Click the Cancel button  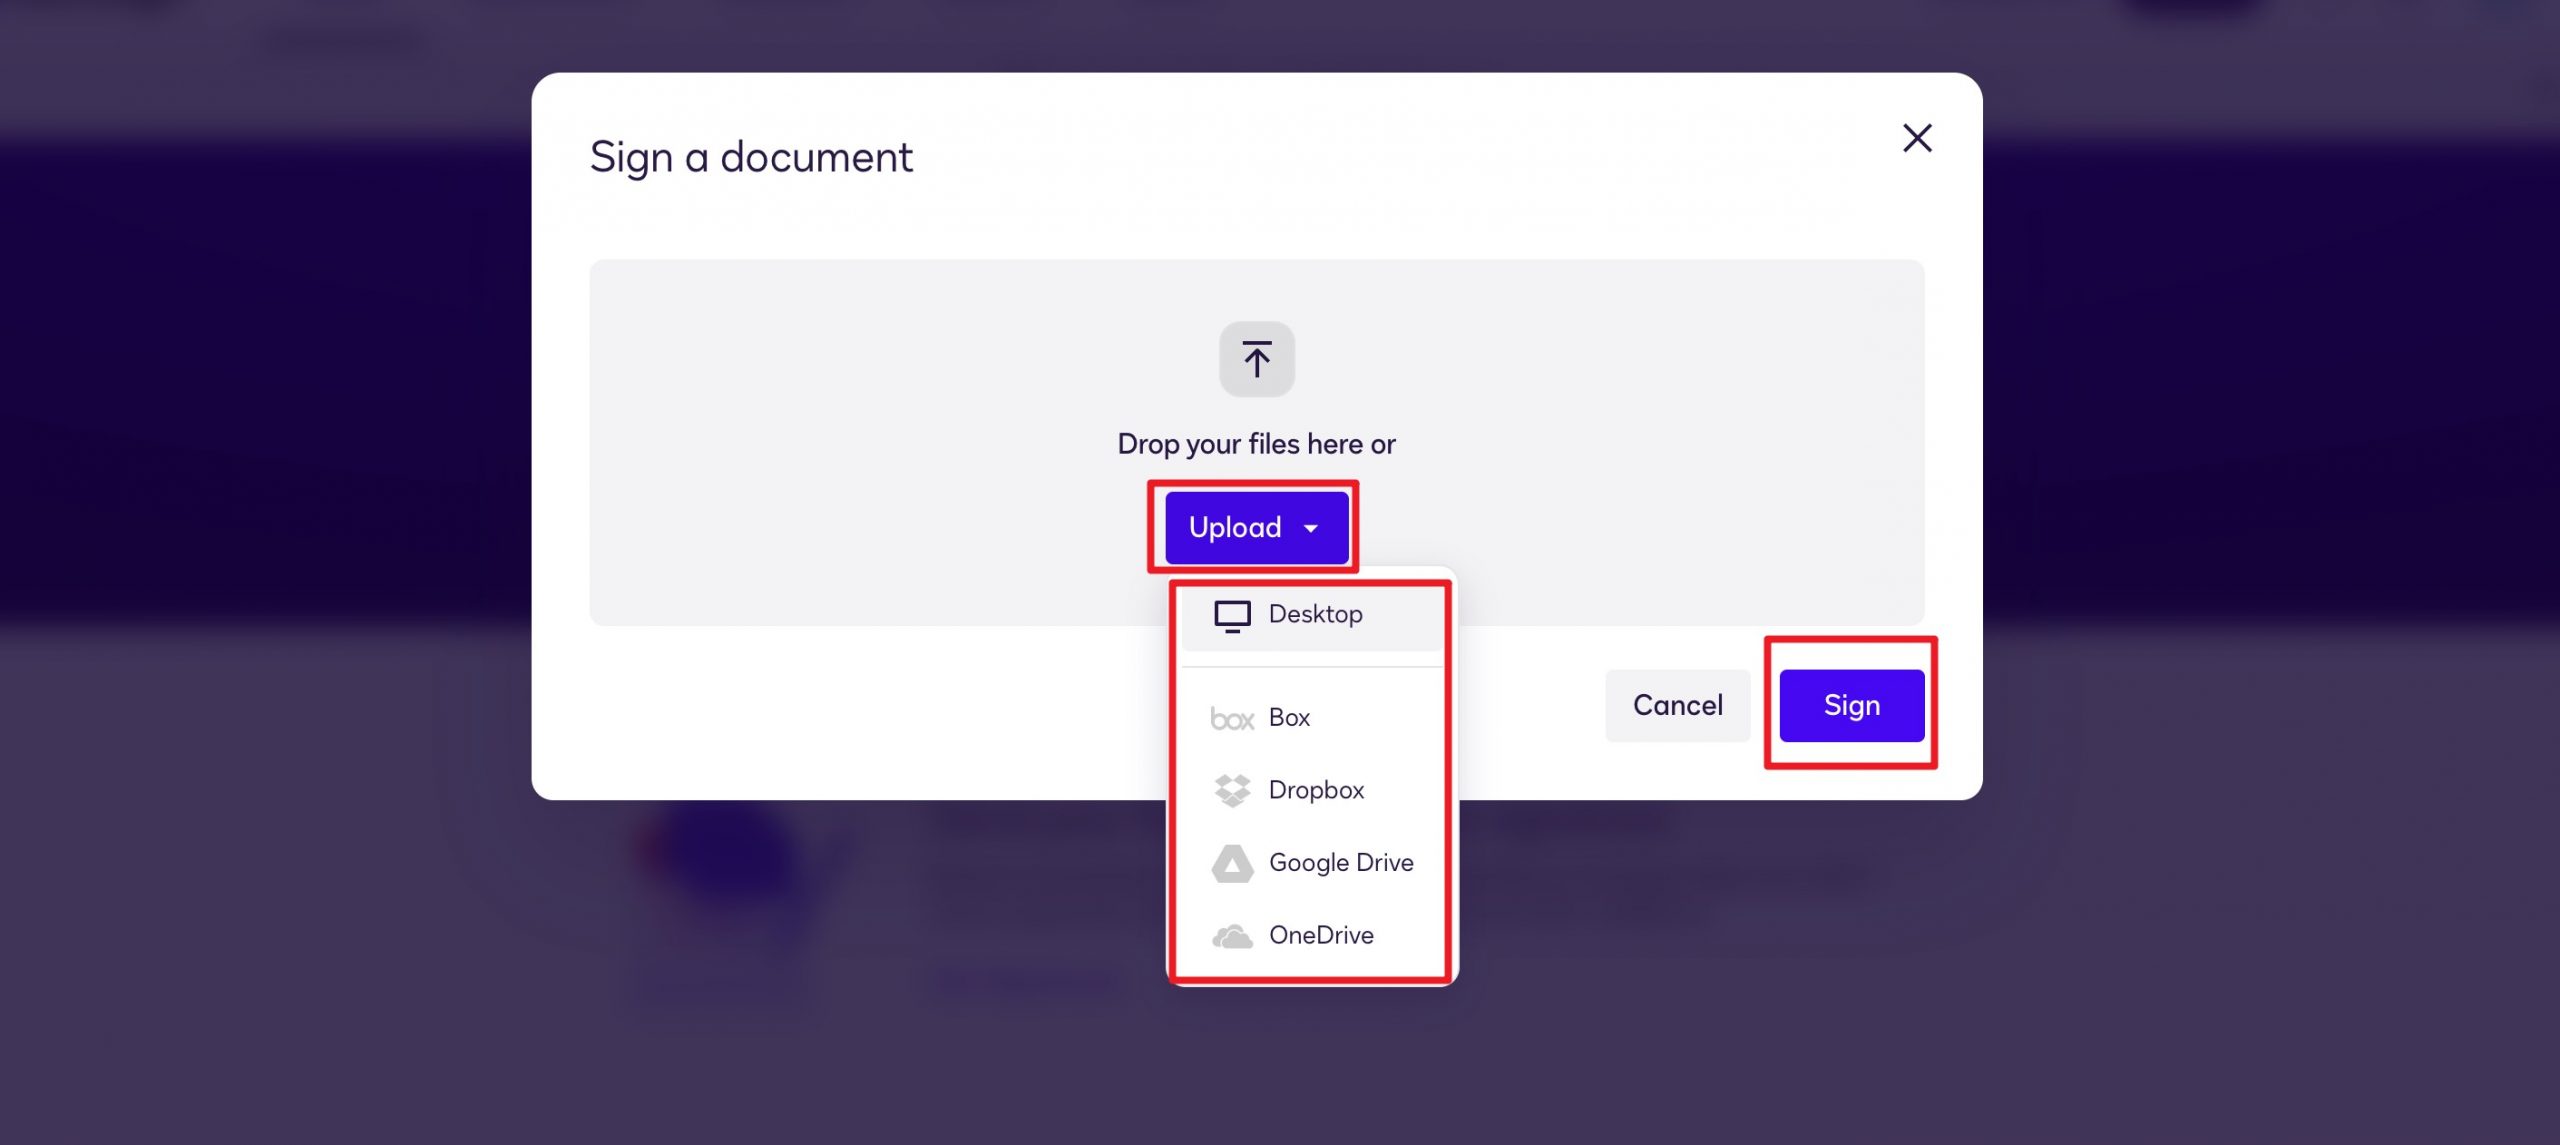coord(1677,705)
